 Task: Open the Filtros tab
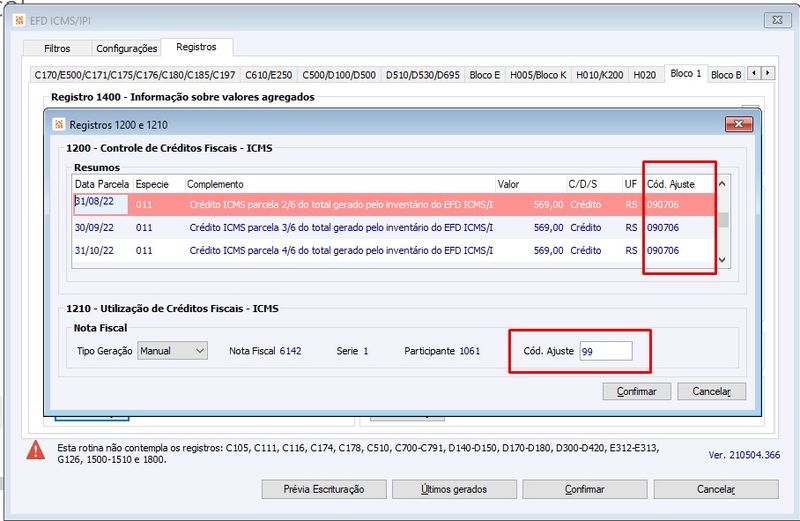pyautogui.click(x=57, y=48)
